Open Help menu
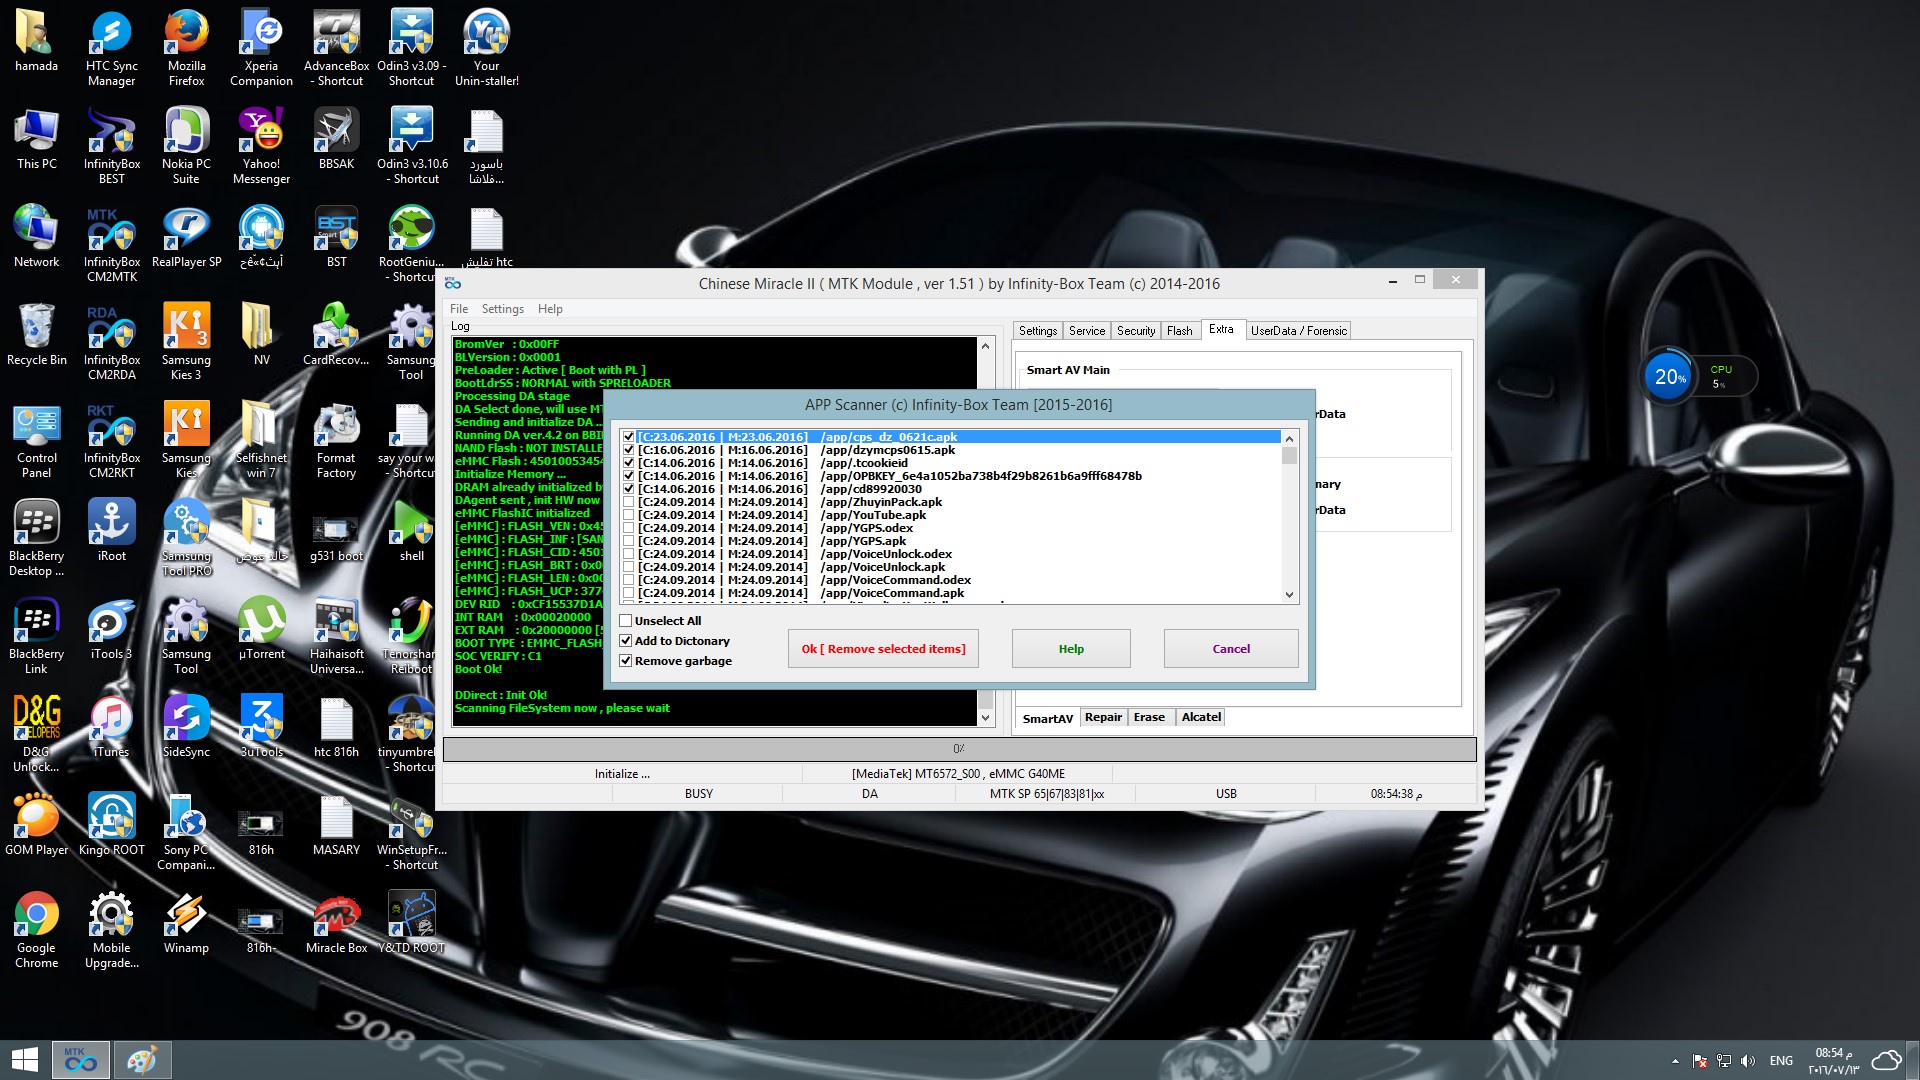Viewport: 1920px width, 1080px height. click(550, 309)
